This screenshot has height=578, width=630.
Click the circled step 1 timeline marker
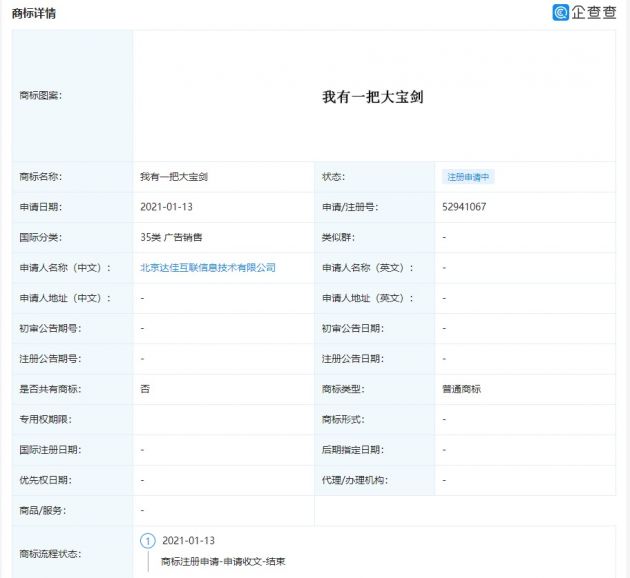pyautogui.click(x=148, y=541)
